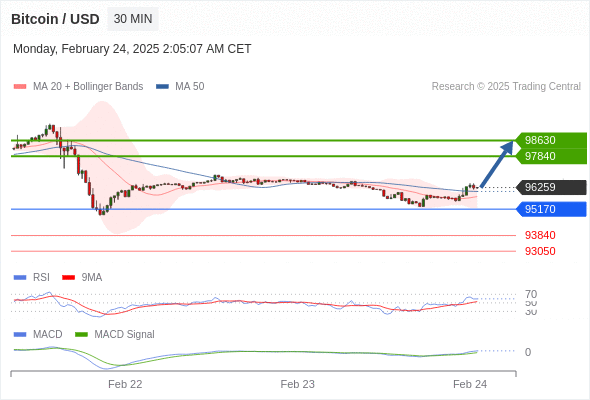Image resolution: width=590 pixels, height=400 pixels.
Task: Click the blue upward forecast arrow
Action: click(x=497, y=164)
